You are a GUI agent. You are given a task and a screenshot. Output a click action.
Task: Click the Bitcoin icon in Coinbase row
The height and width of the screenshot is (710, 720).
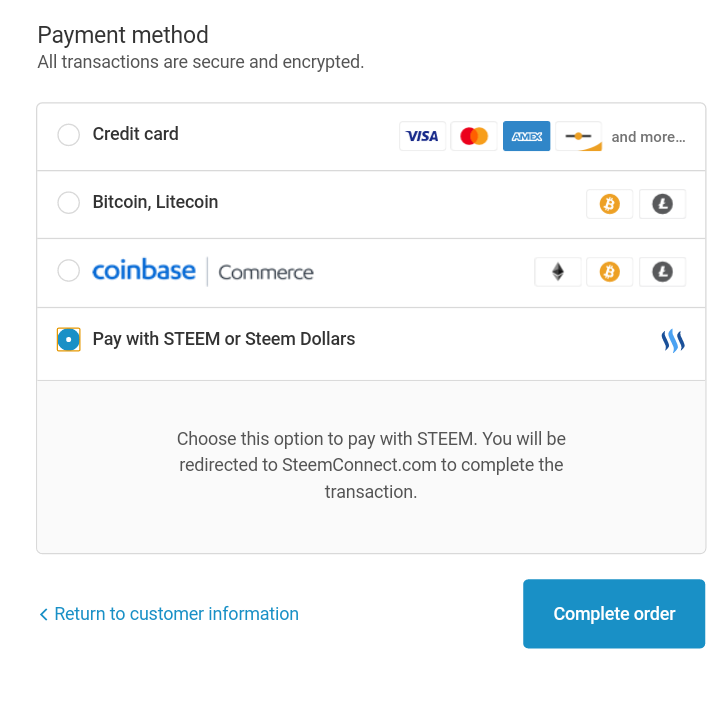tap(609, 272)
